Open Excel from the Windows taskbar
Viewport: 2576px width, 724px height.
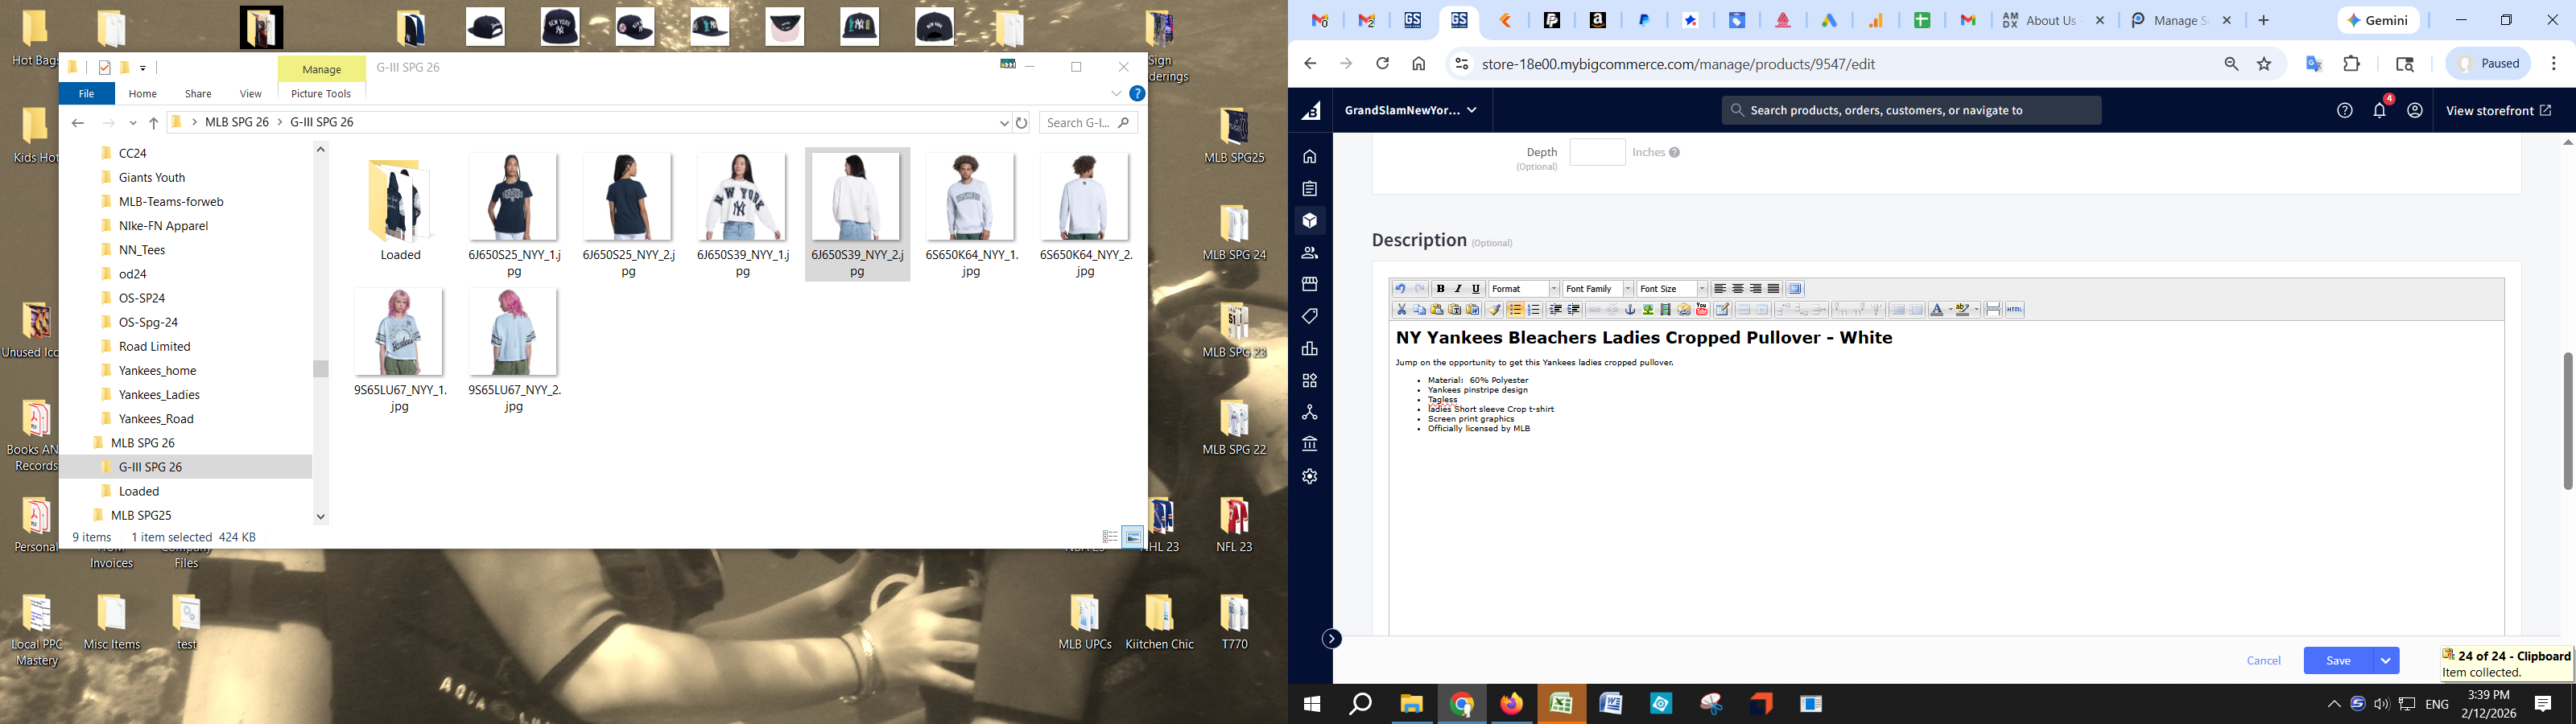1561,704
